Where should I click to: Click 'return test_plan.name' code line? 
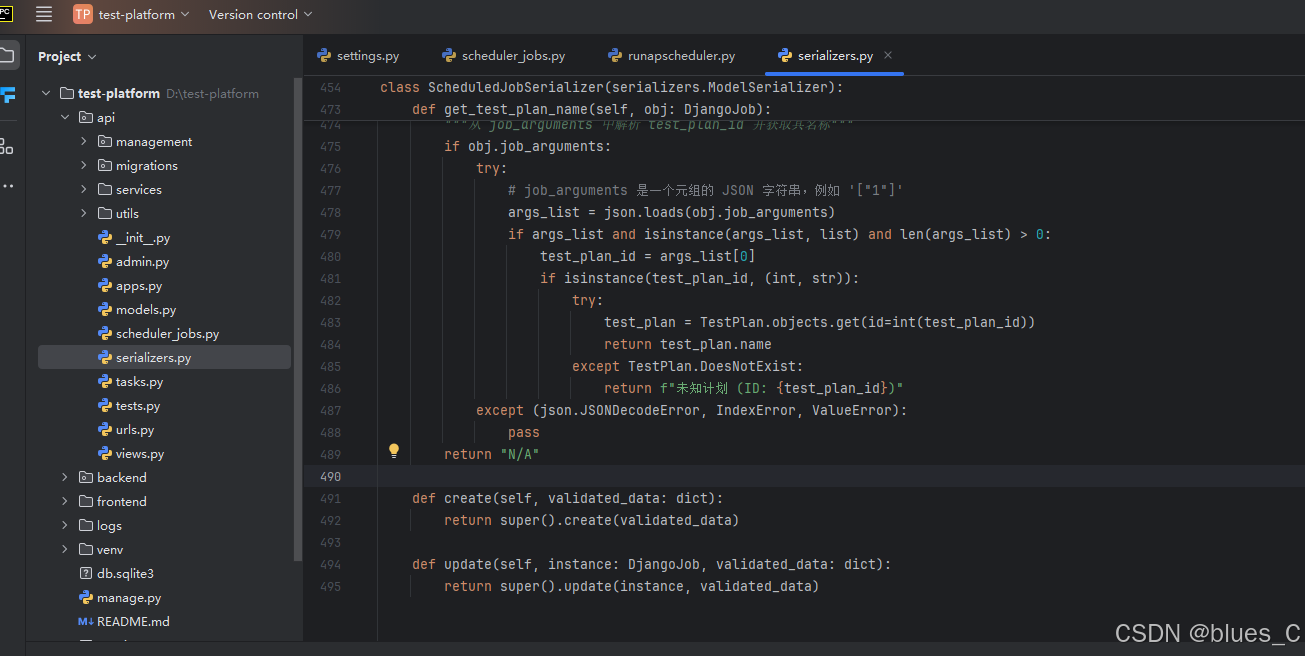687,344
